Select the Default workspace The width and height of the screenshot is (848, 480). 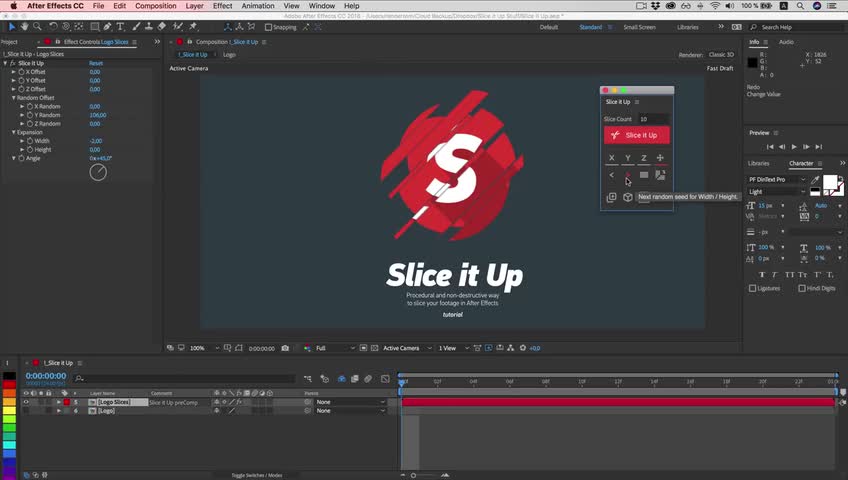tap(548, 27)
